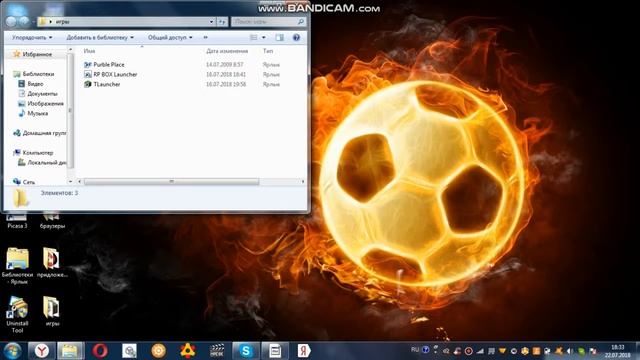Open the Упорядочить menu
The image size is (640, 360).
(32, 38)
